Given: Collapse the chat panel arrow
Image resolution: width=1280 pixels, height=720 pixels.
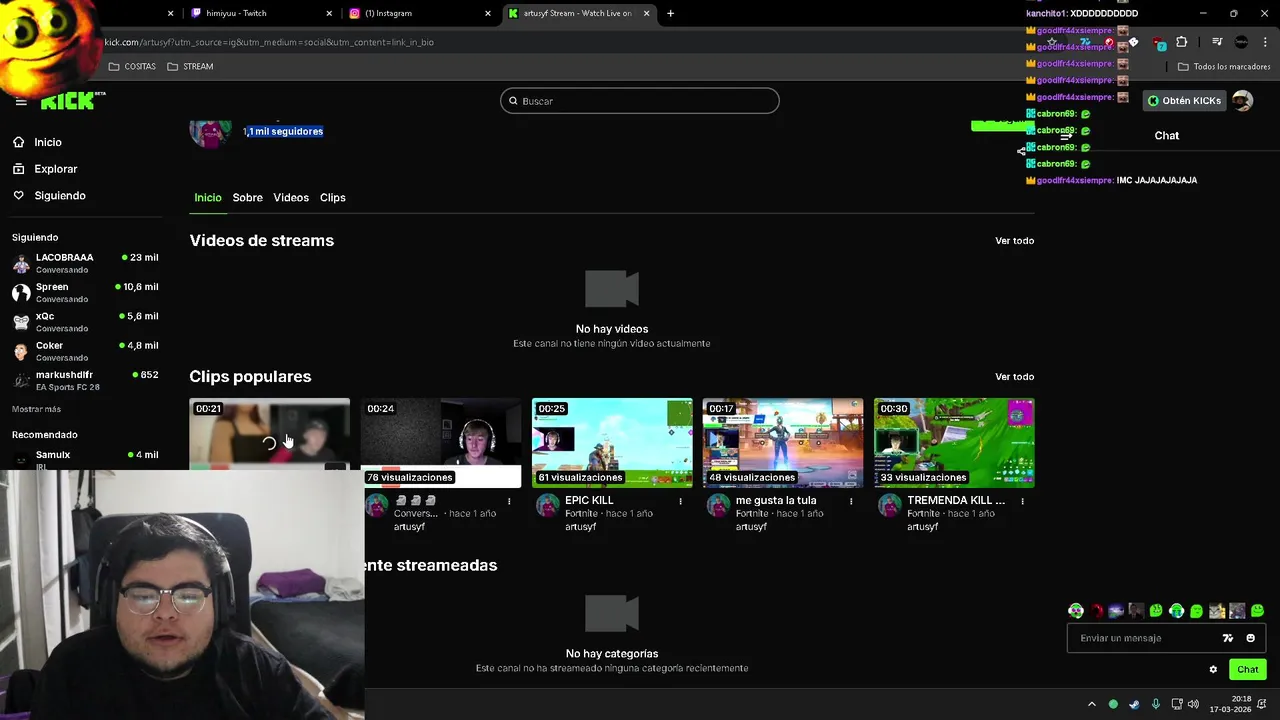Looking at the screenshot, I should [x=1067, y=136].
